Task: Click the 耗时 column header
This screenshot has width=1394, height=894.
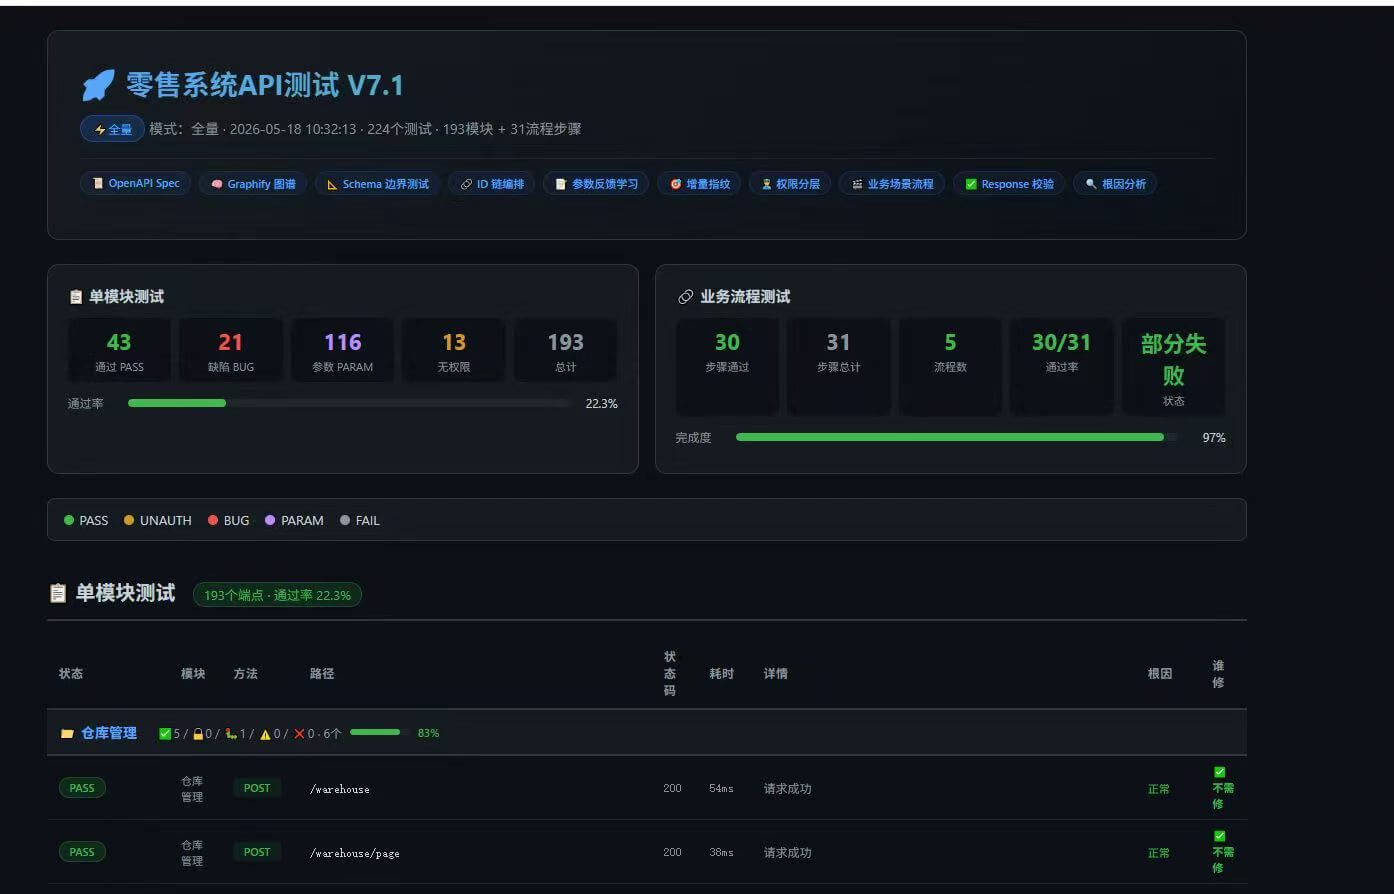Action: (722, 674)
